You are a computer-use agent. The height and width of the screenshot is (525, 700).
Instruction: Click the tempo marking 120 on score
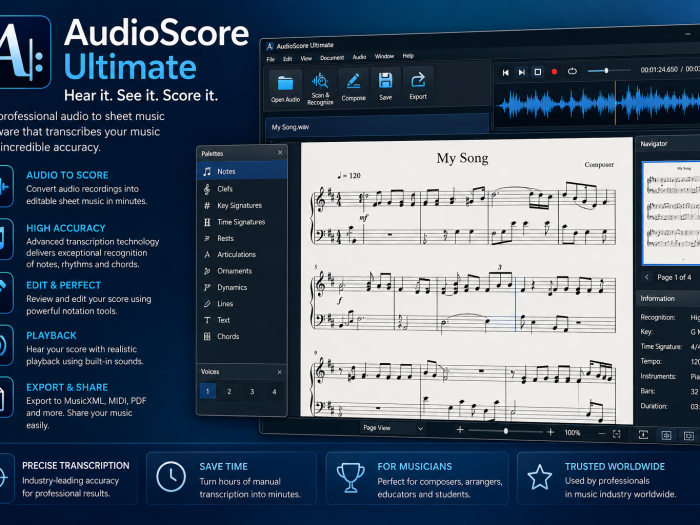pos(349,175)
